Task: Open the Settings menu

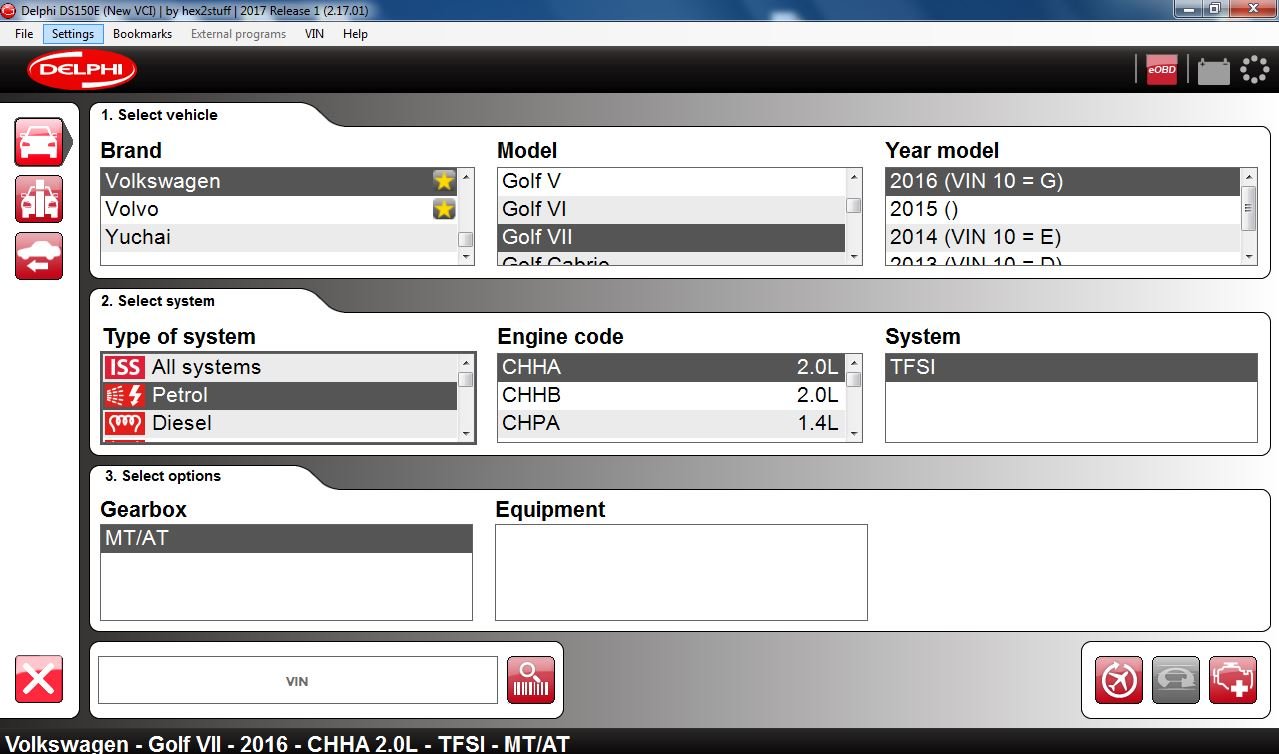Action: pos(73,34)
